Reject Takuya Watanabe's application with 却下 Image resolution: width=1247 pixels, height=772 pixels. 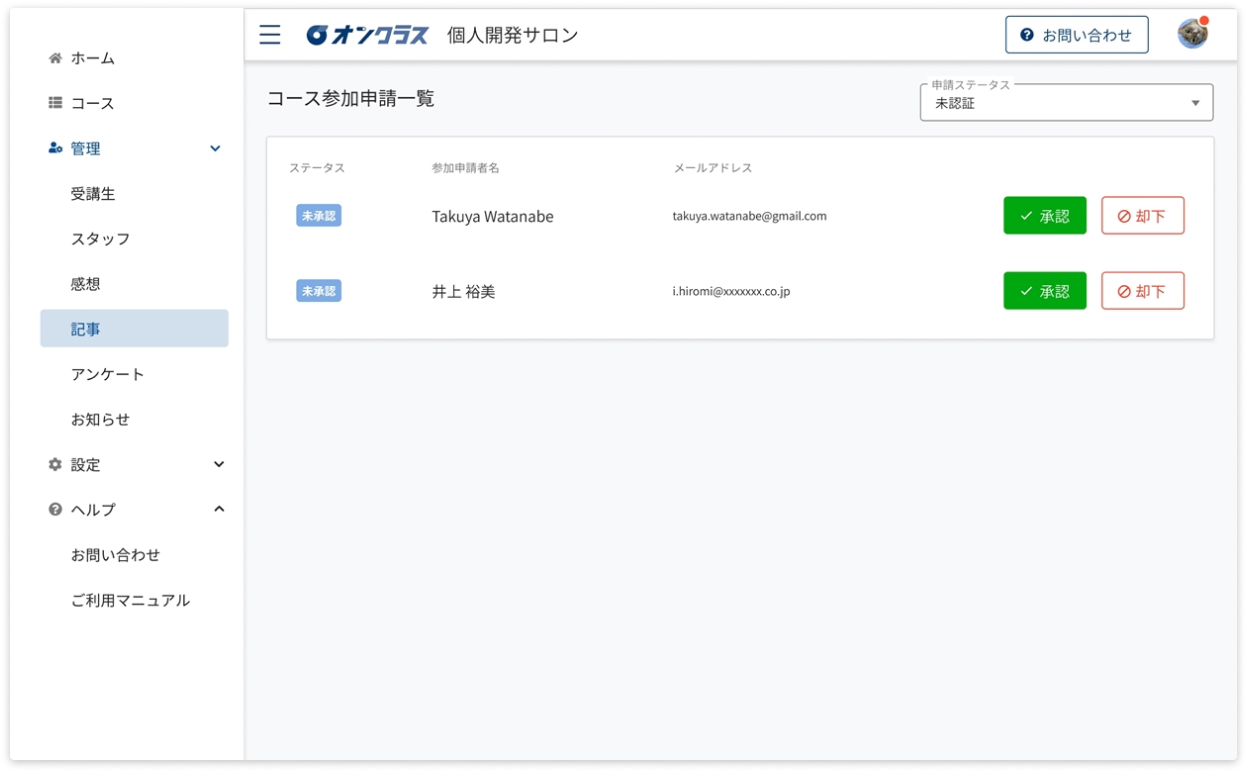tap(1142, 215)
